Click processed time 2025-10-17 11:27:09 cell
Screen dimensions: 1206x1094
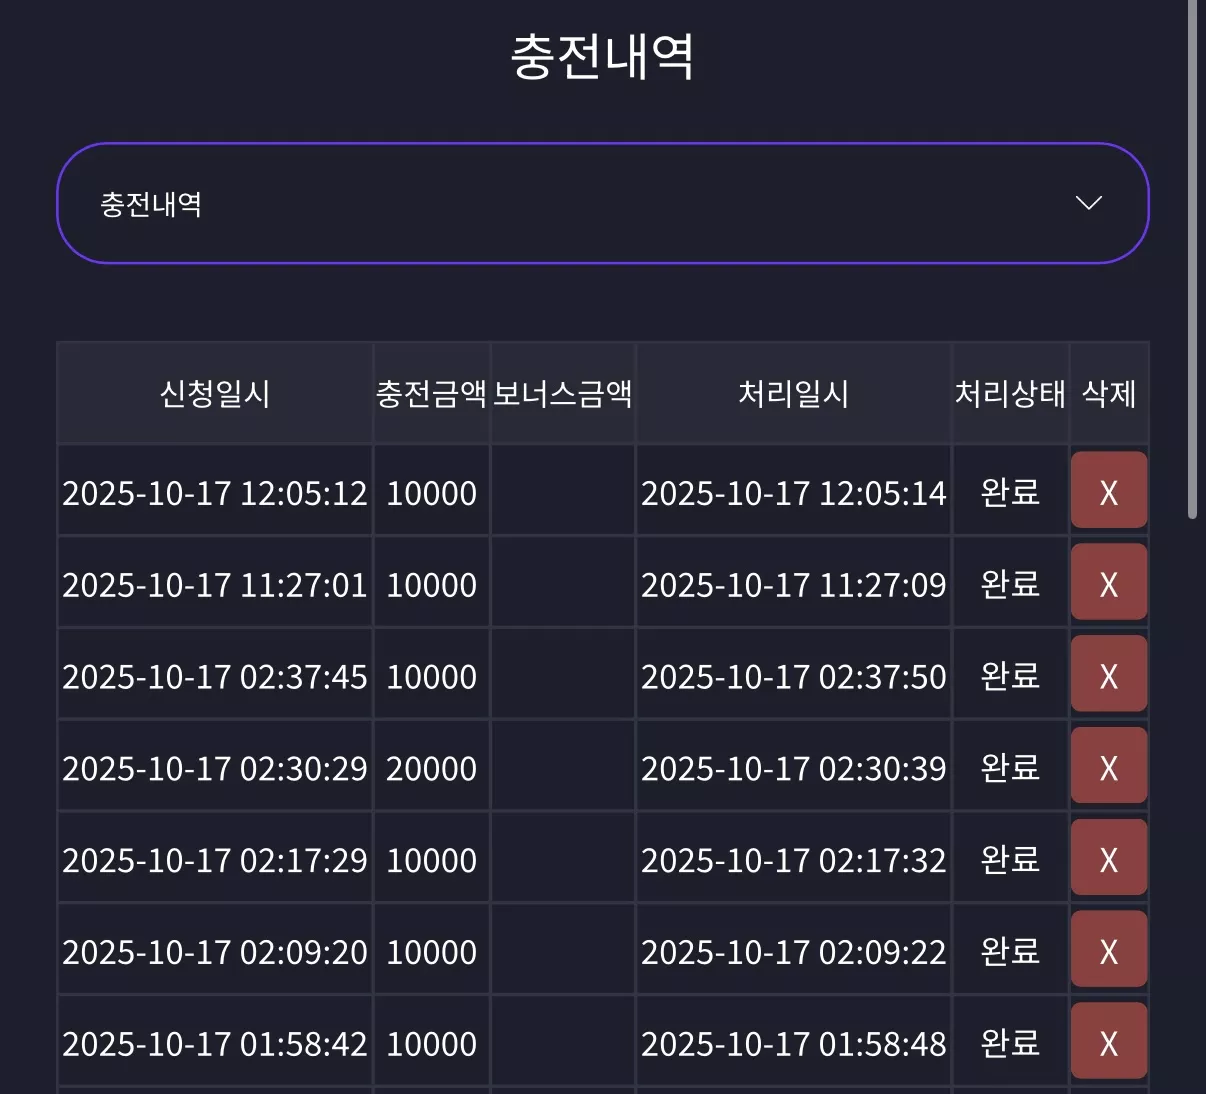[793, 584]
